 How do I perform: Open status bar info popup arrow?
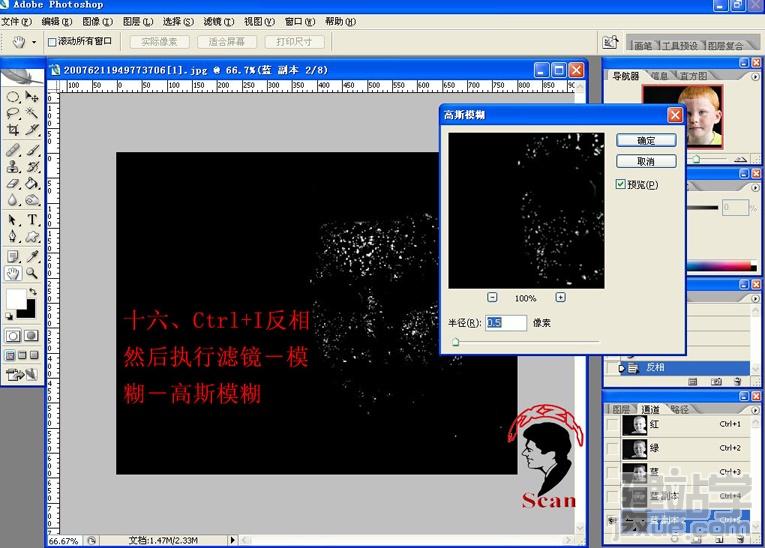pos(232,540)
